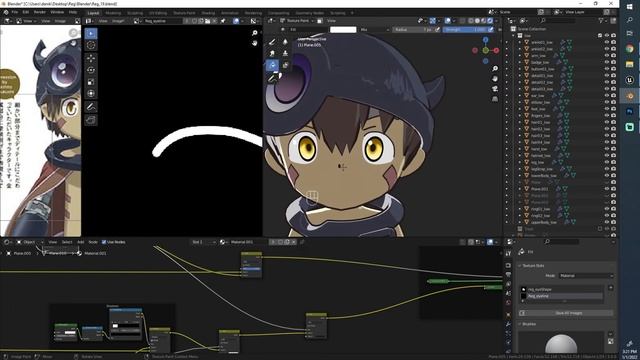This screenshot has height=360, width=640.
Task: Activate Transform tool in image editor toolbar
Action: click(x=91, y=93)
